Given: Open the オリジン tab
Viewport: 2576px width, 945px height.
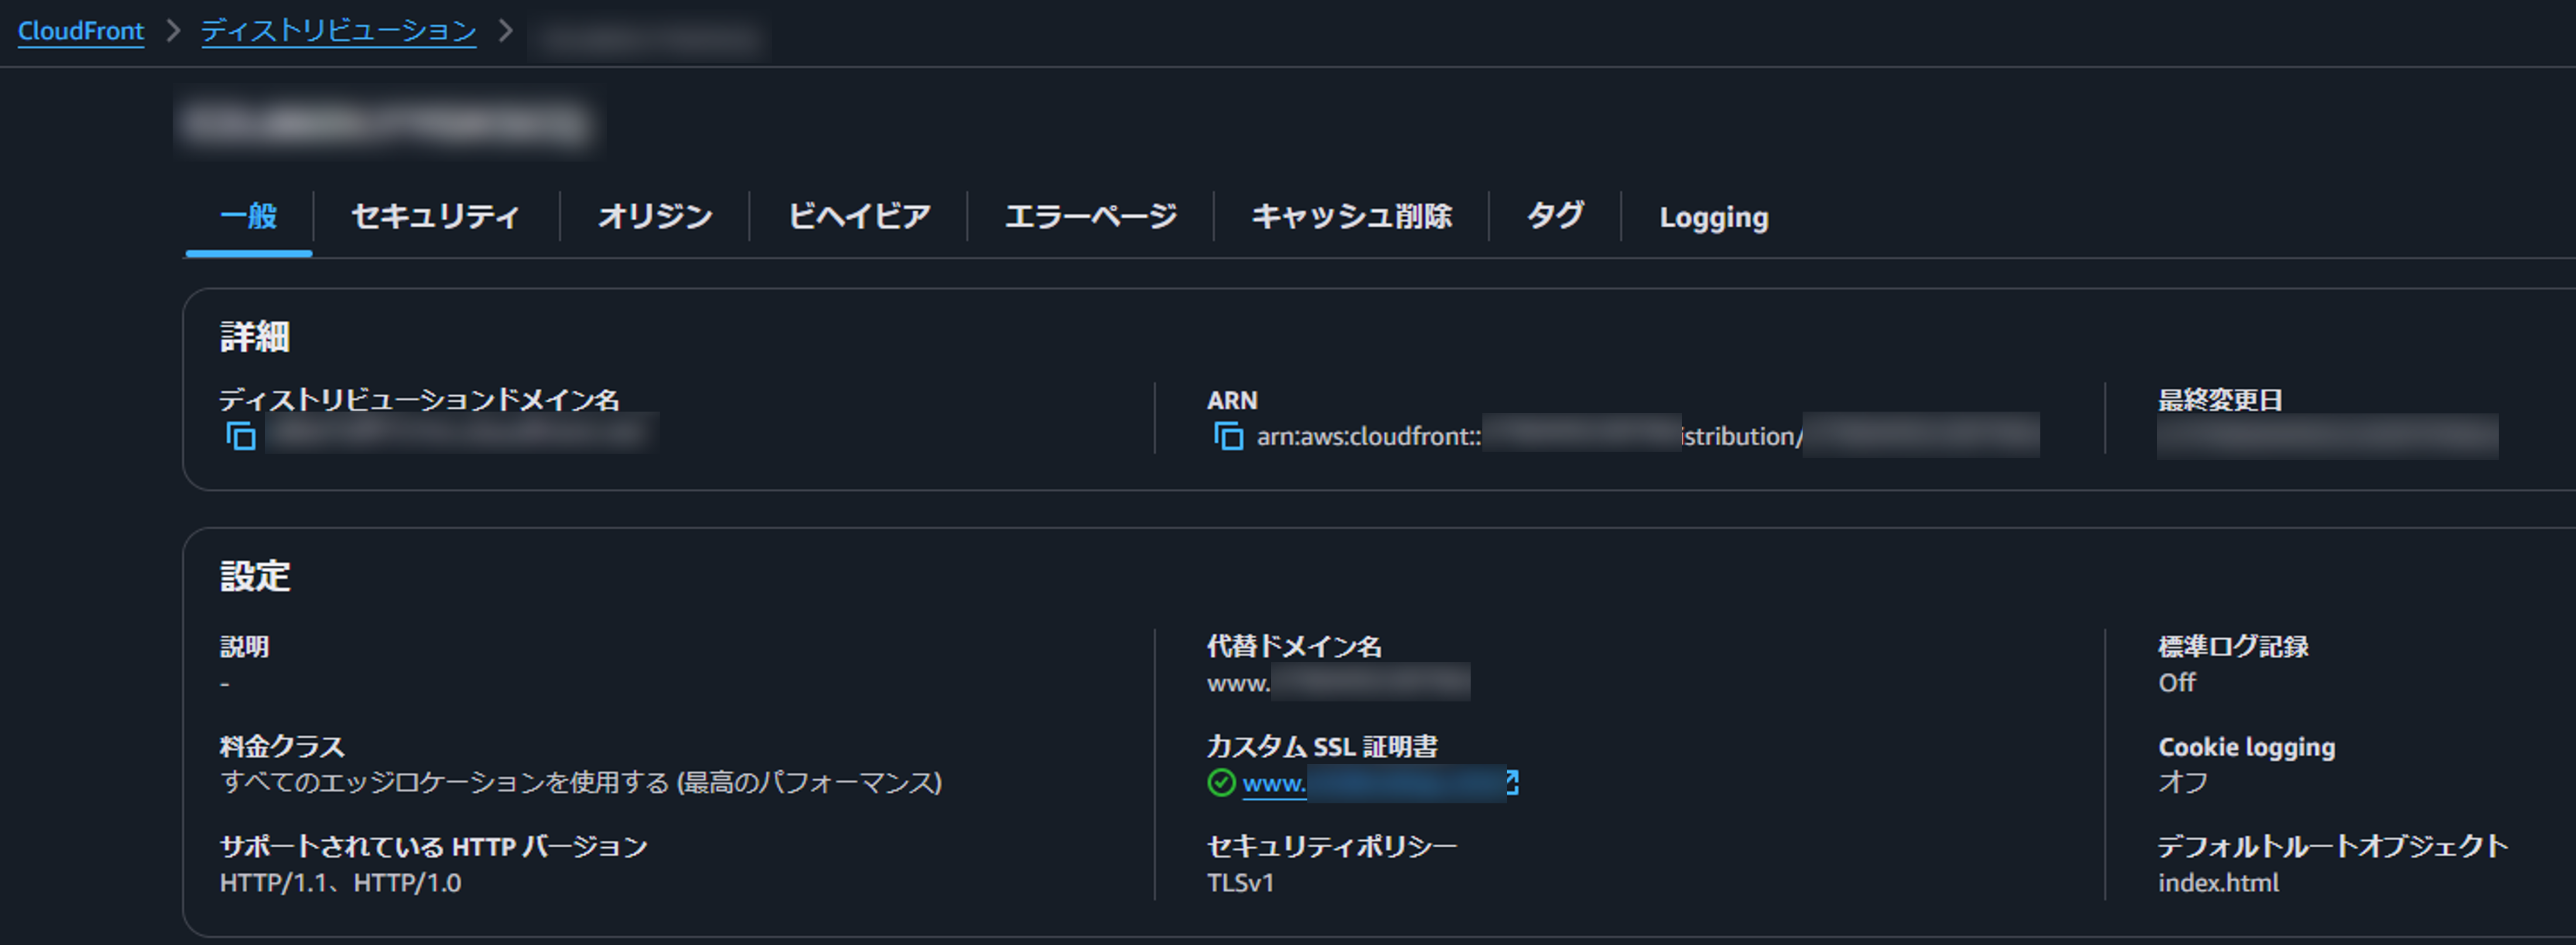Looking at the screenshot, I should (x=655, y=216).
